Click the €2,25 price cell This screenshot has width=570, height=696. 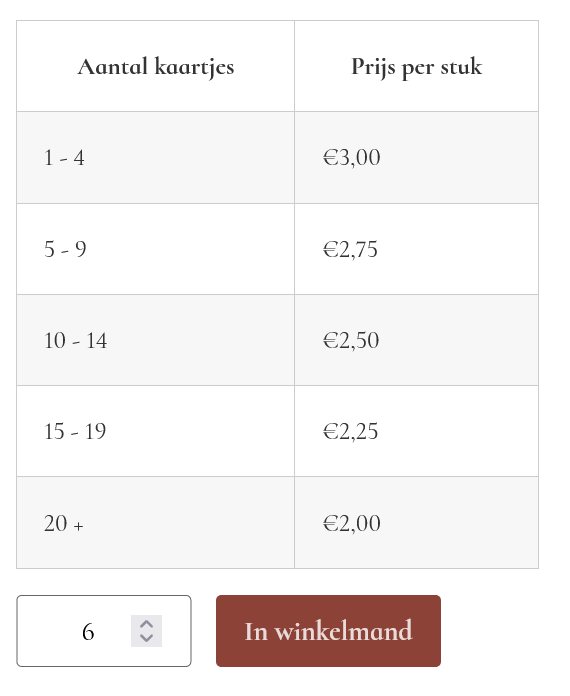point(416,431)
